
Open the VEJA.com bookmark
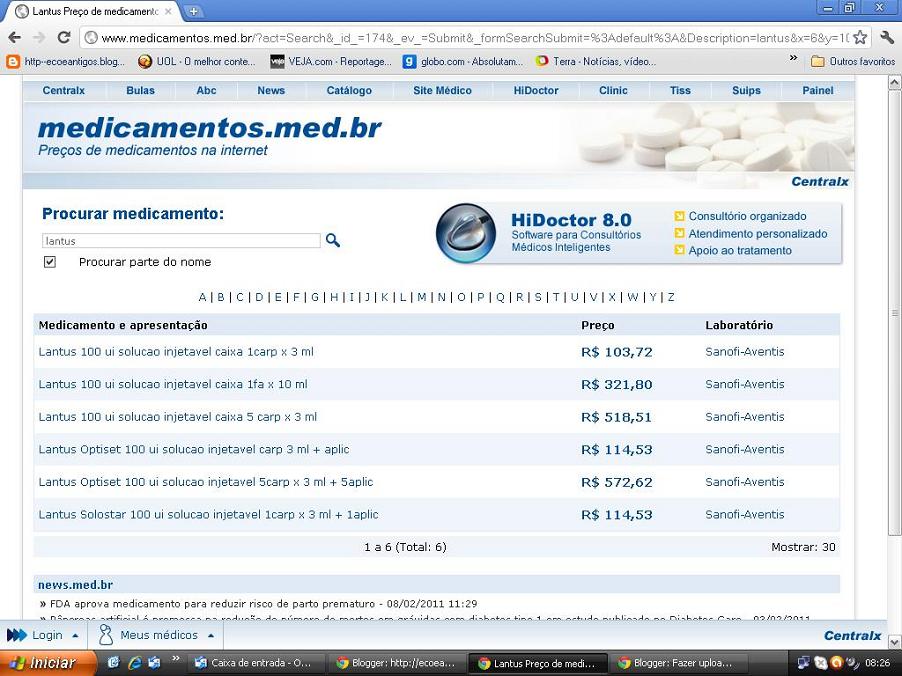tap(331, 62)
